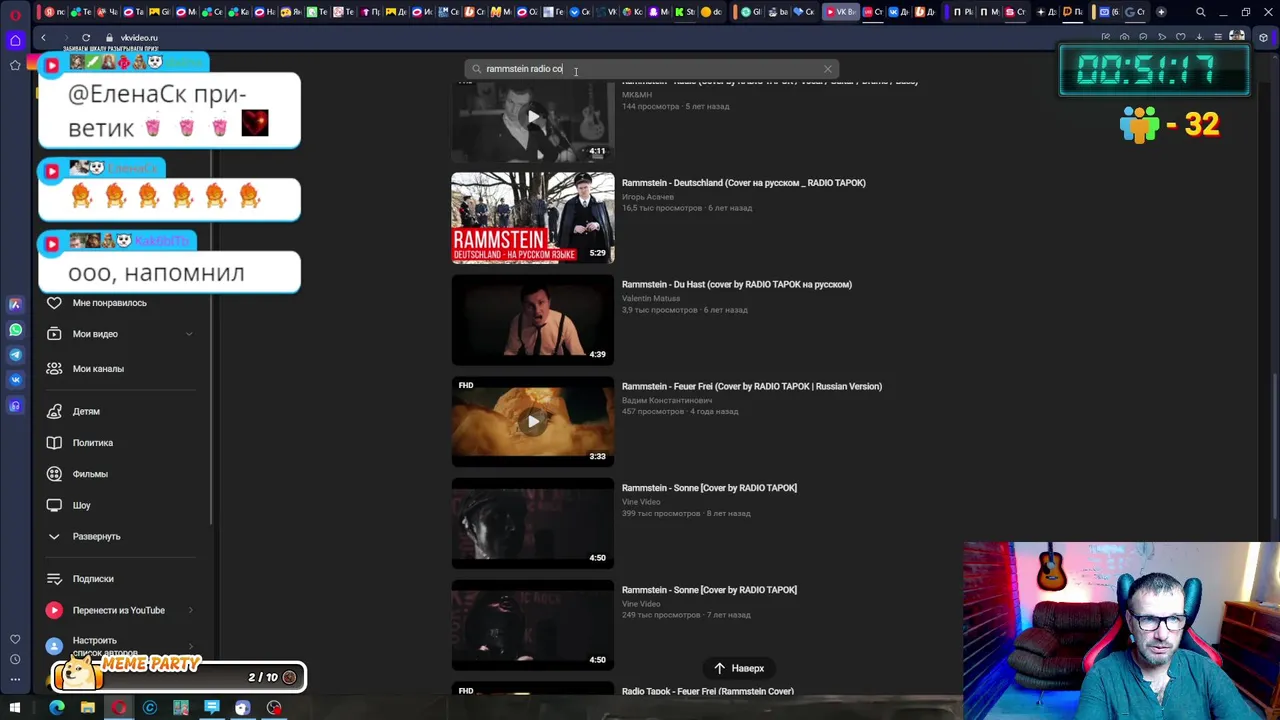Open WhatsApp in the Opera sidebar
Screen dimensions: 1280x720
point(15,329)
